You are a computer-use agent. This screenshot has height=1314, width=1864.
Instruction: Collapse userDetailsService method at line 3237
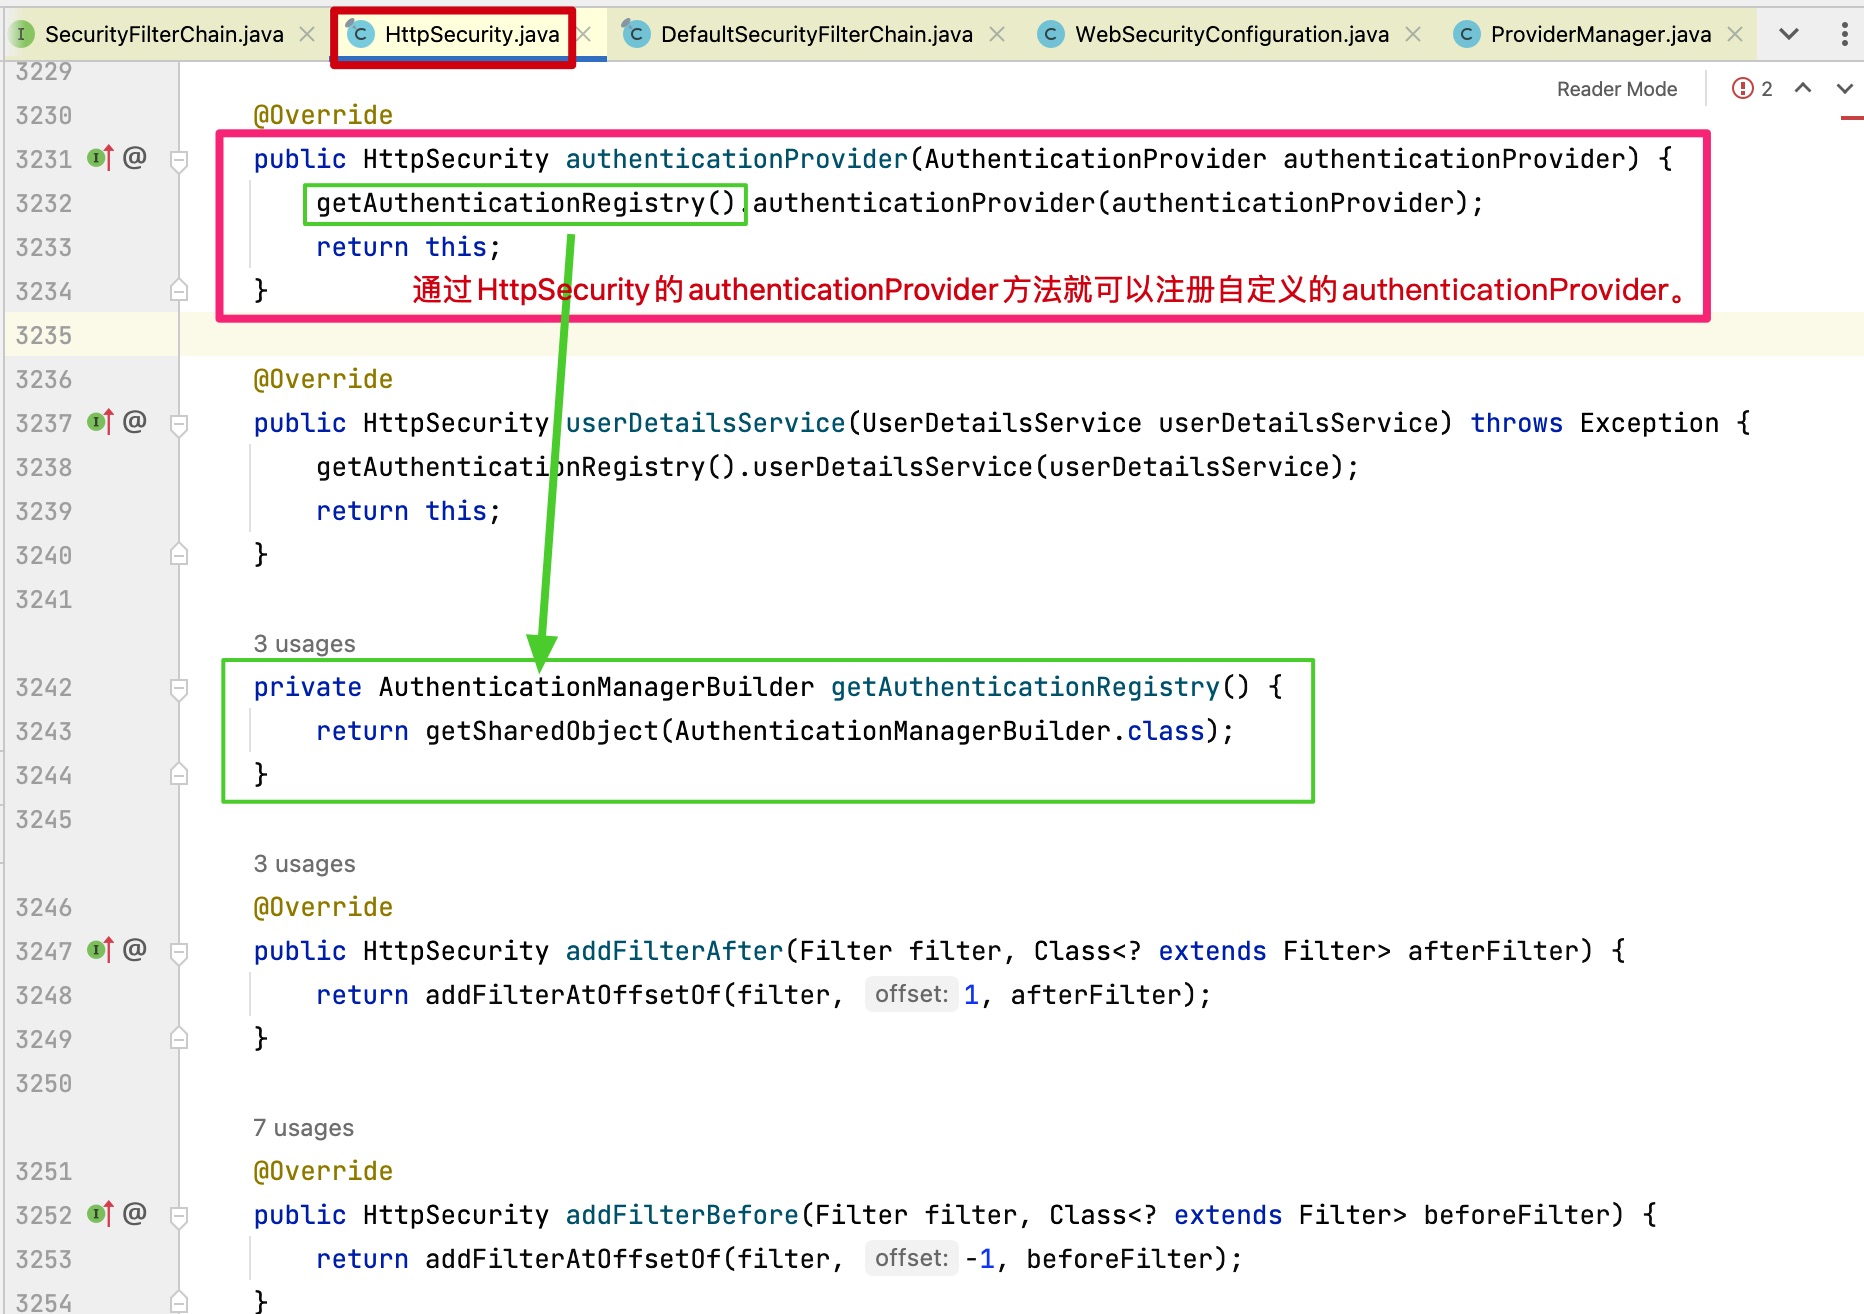tap(179, 424)
